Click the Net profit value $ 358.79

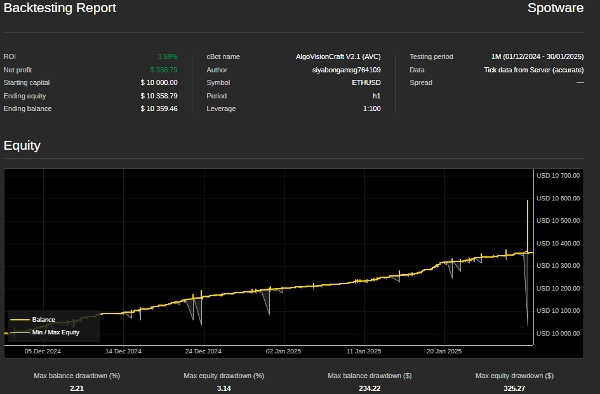pyautogui.click(x=164, y=70)
